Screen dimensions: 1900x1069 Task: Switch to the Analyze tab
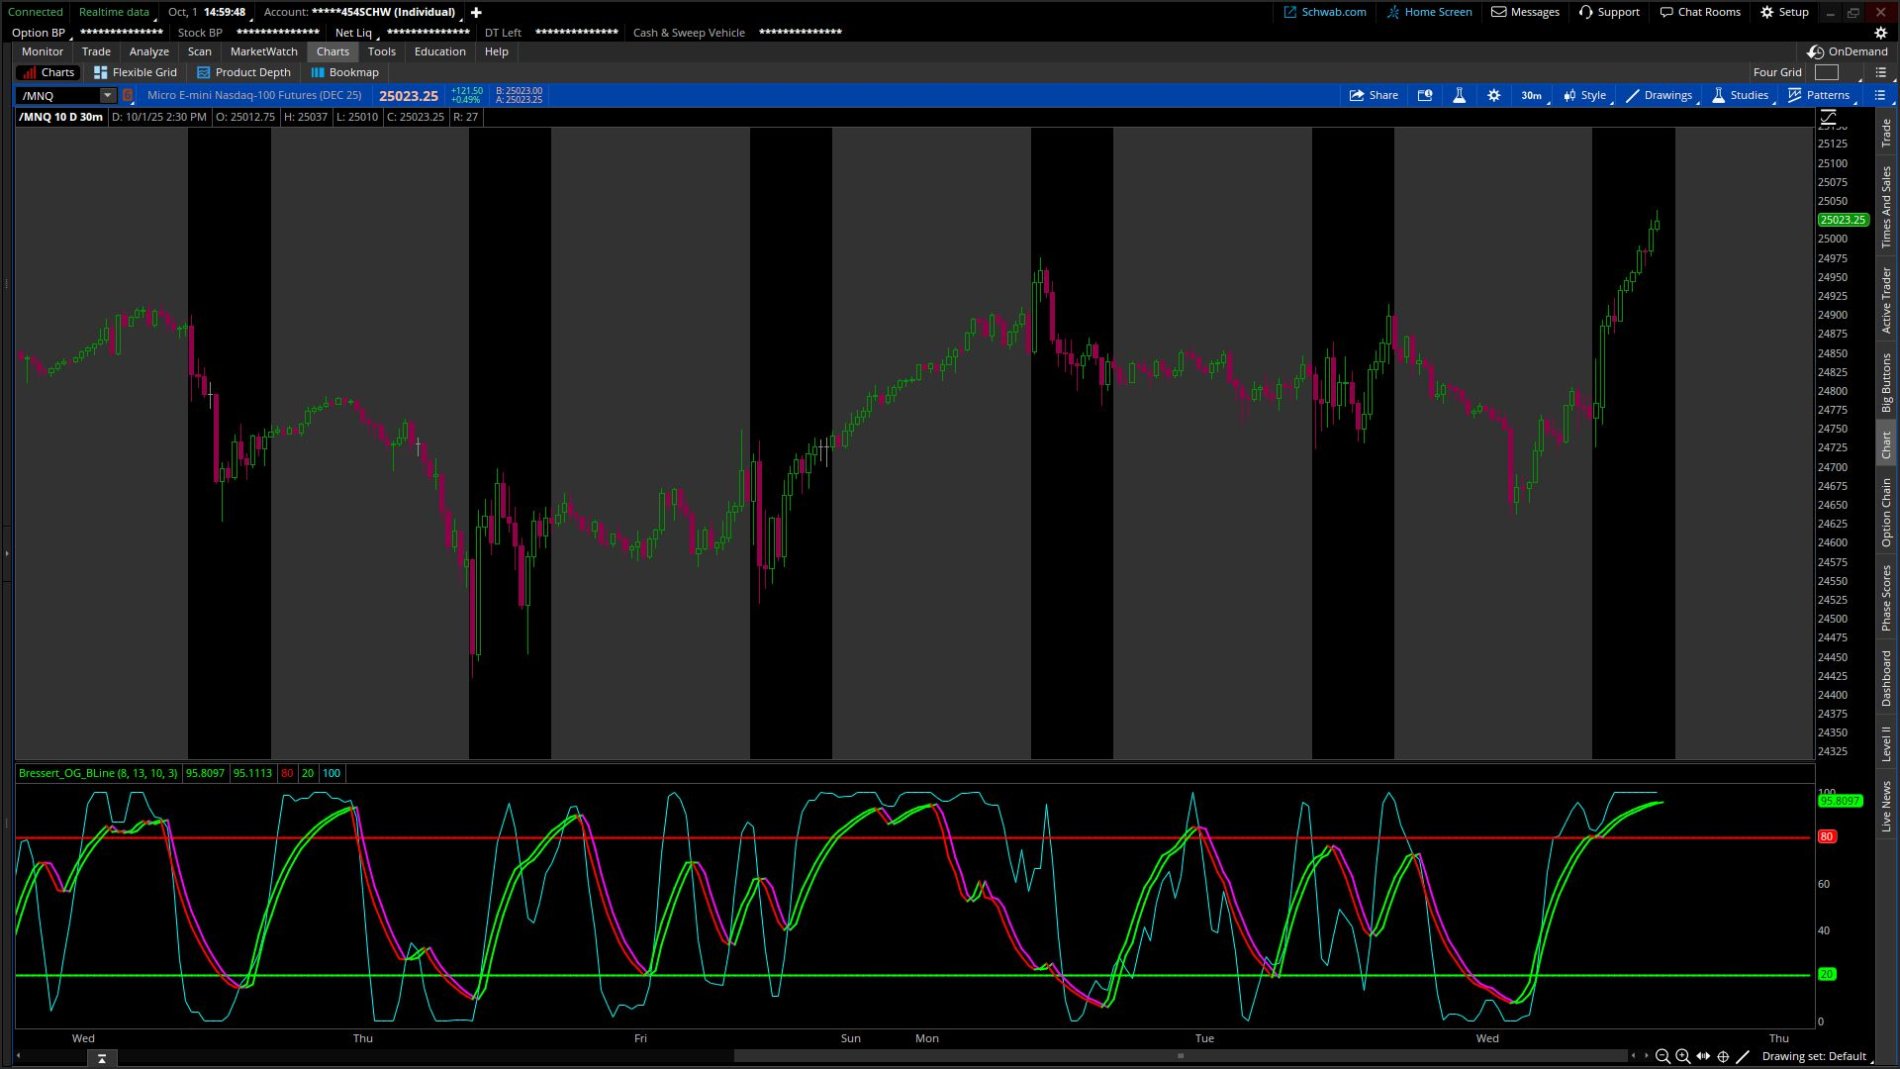149,51
